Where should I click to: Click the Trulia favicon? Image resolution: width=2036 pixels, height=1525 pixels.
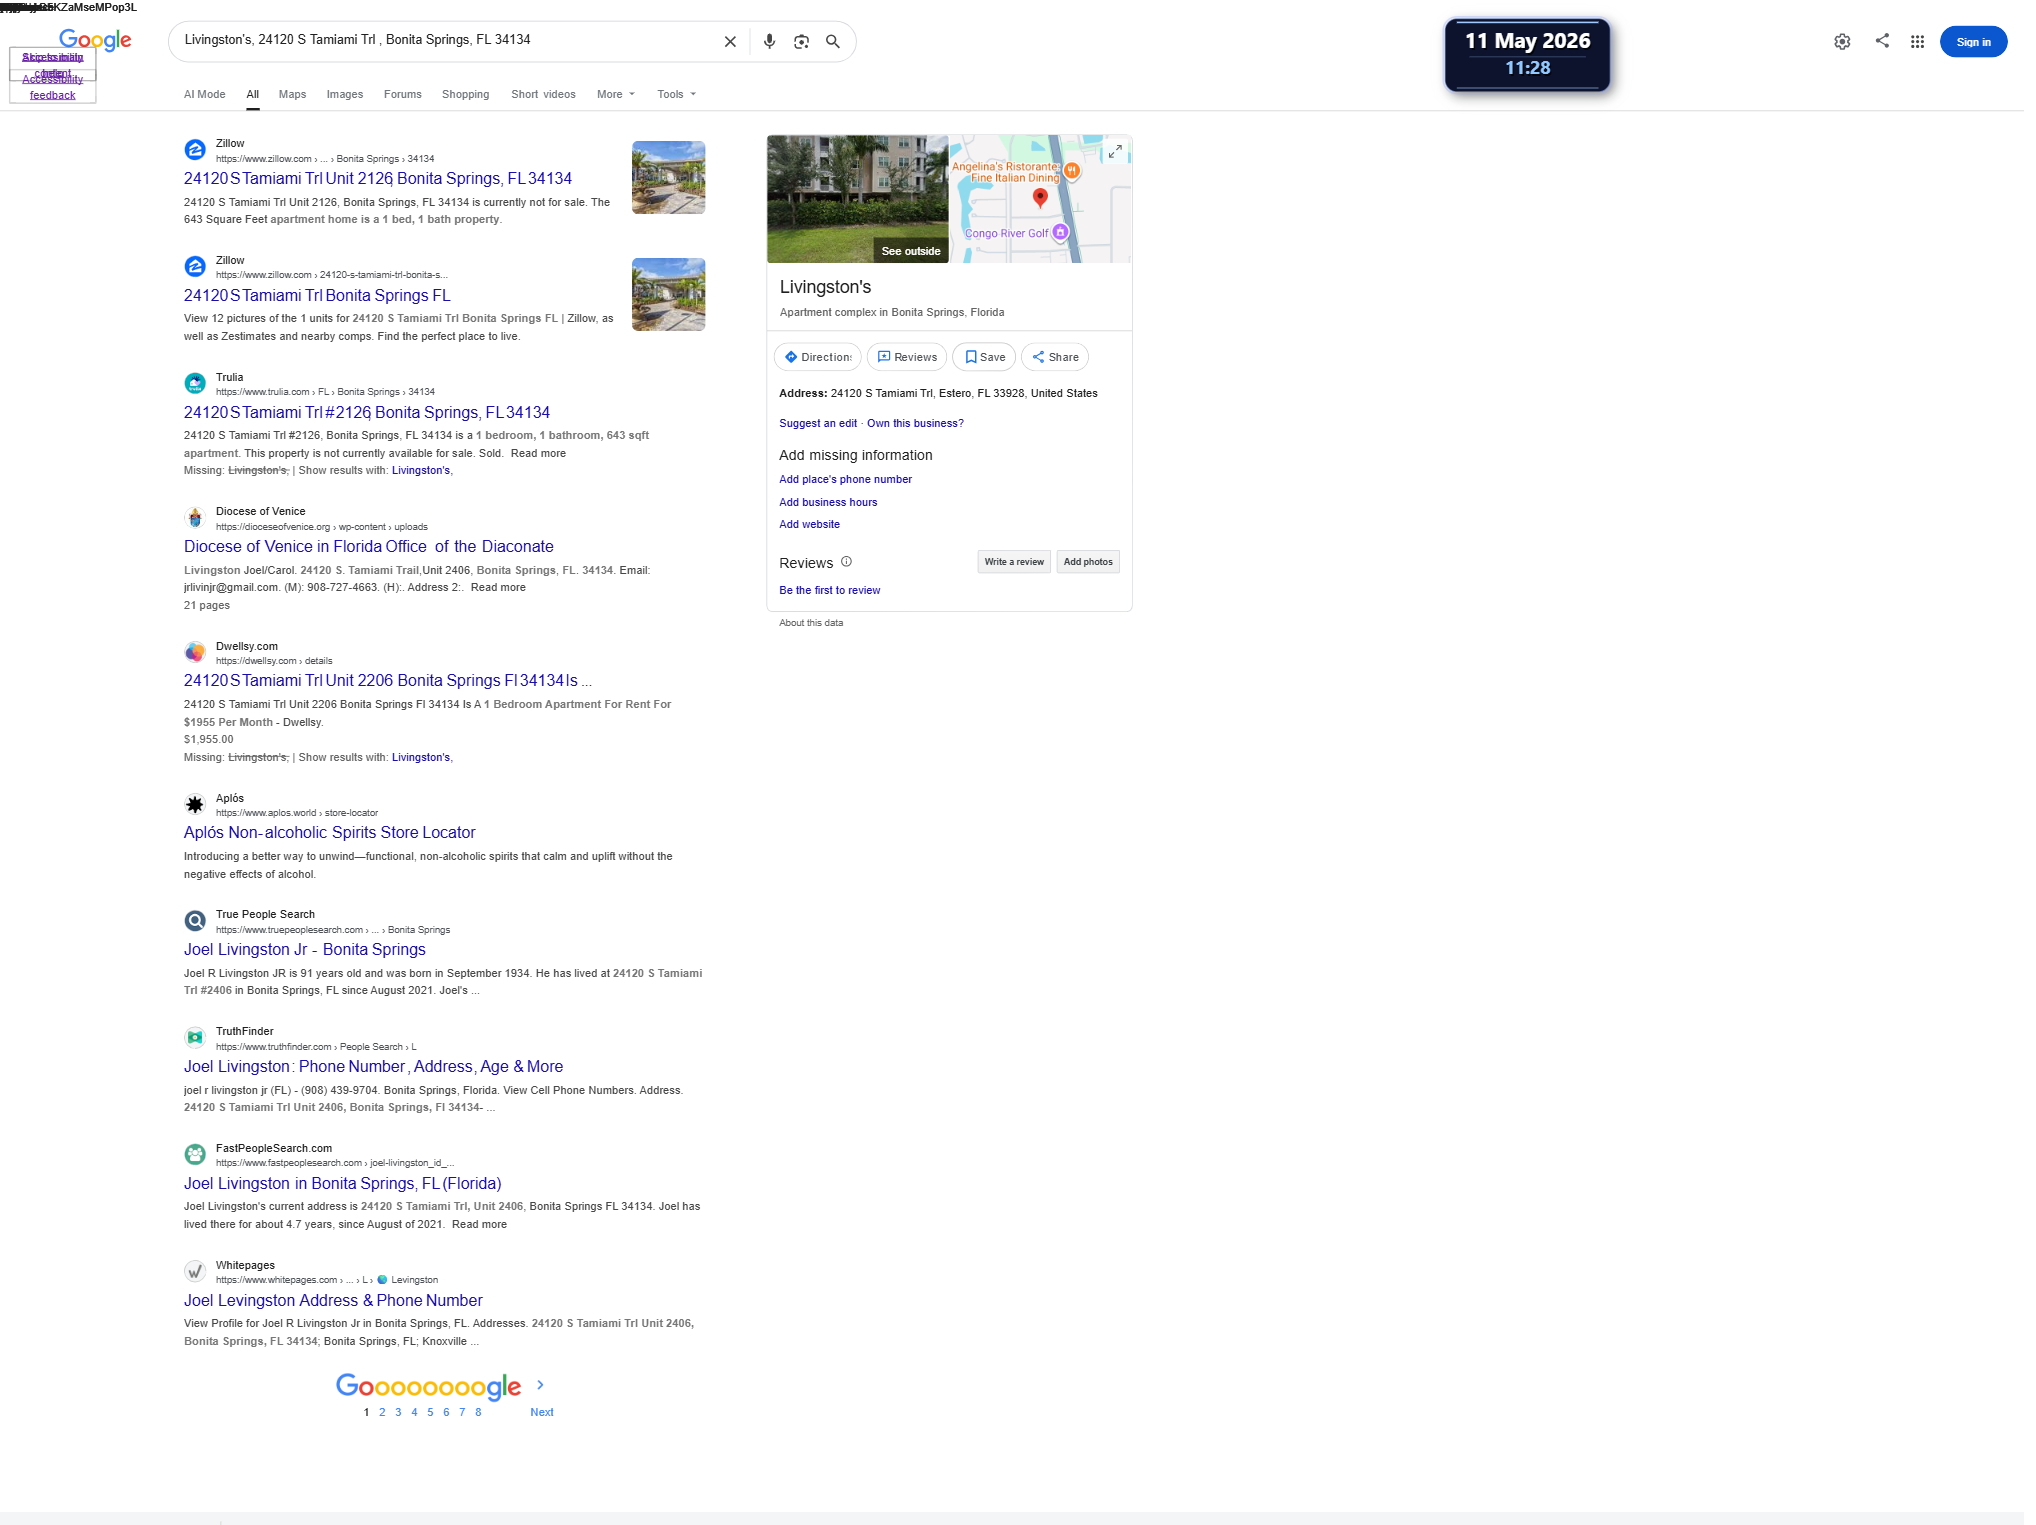click(195, 383)
